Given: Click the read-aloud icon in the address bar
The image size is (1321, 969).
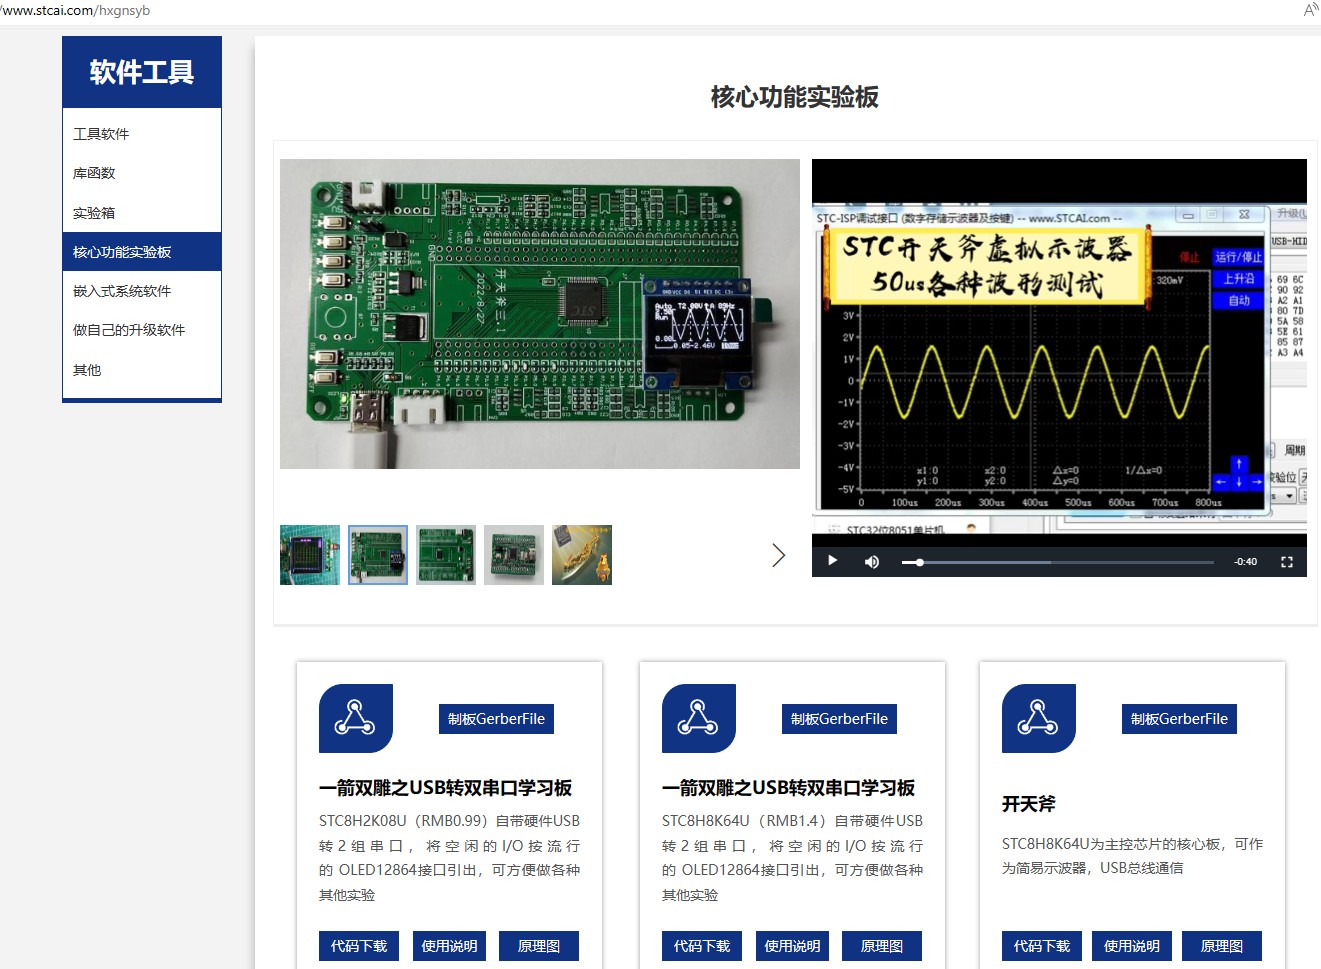Looking at the screenshot, I should [x=1311, y=10].
